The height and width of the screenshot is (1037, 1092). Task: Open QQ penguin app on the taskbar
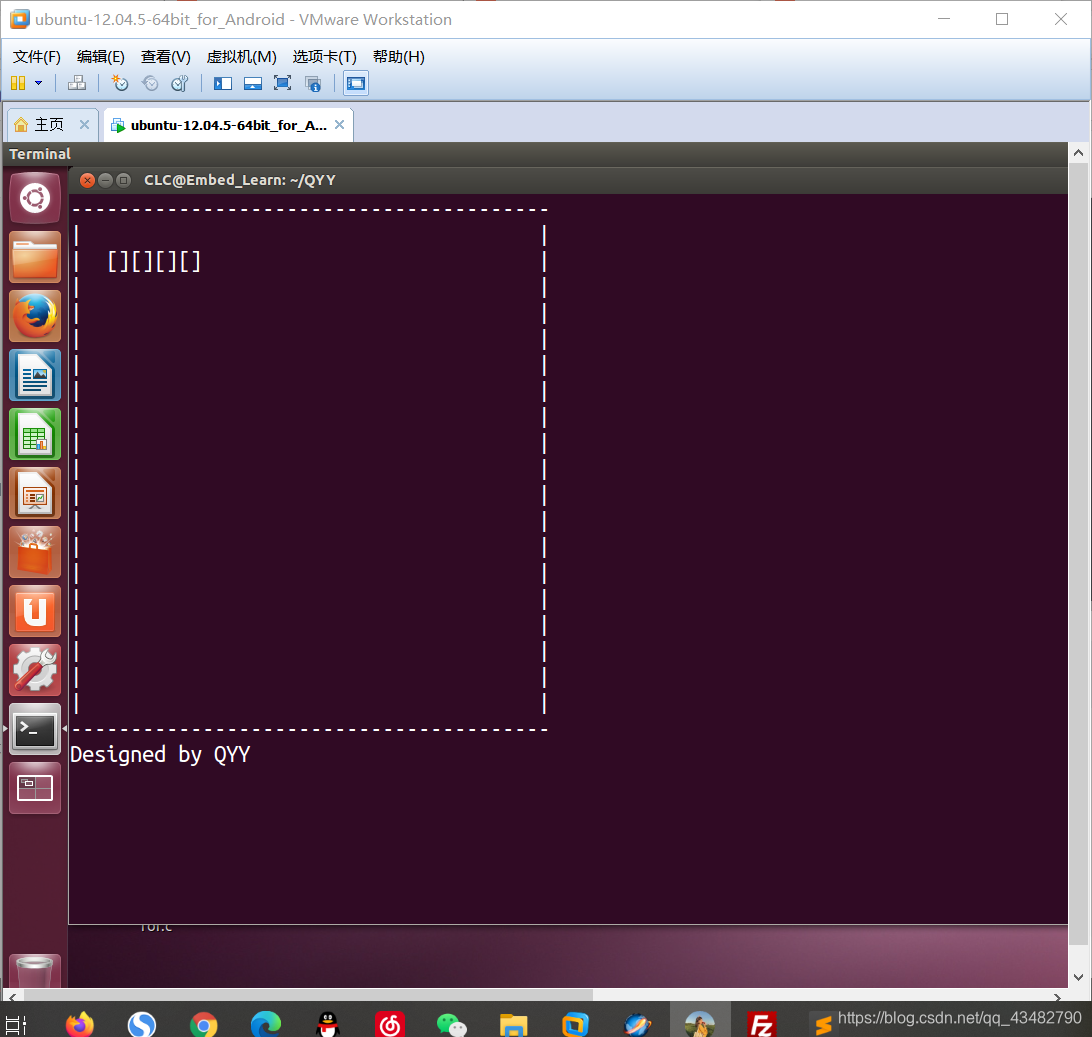pos(327,1025)
